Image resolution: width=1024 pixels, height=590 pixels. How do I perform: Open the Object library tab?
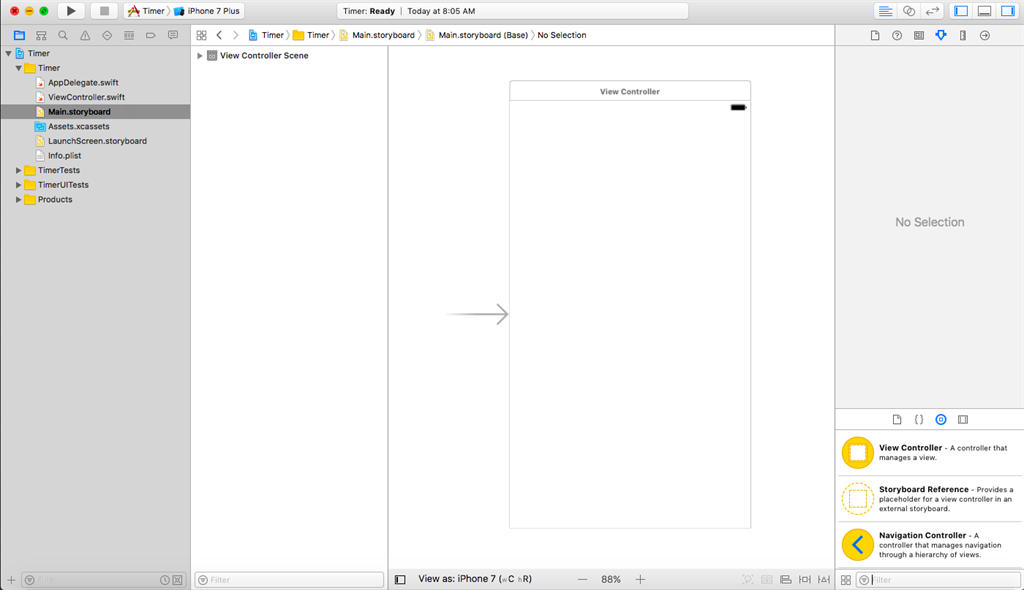(941, 419)
